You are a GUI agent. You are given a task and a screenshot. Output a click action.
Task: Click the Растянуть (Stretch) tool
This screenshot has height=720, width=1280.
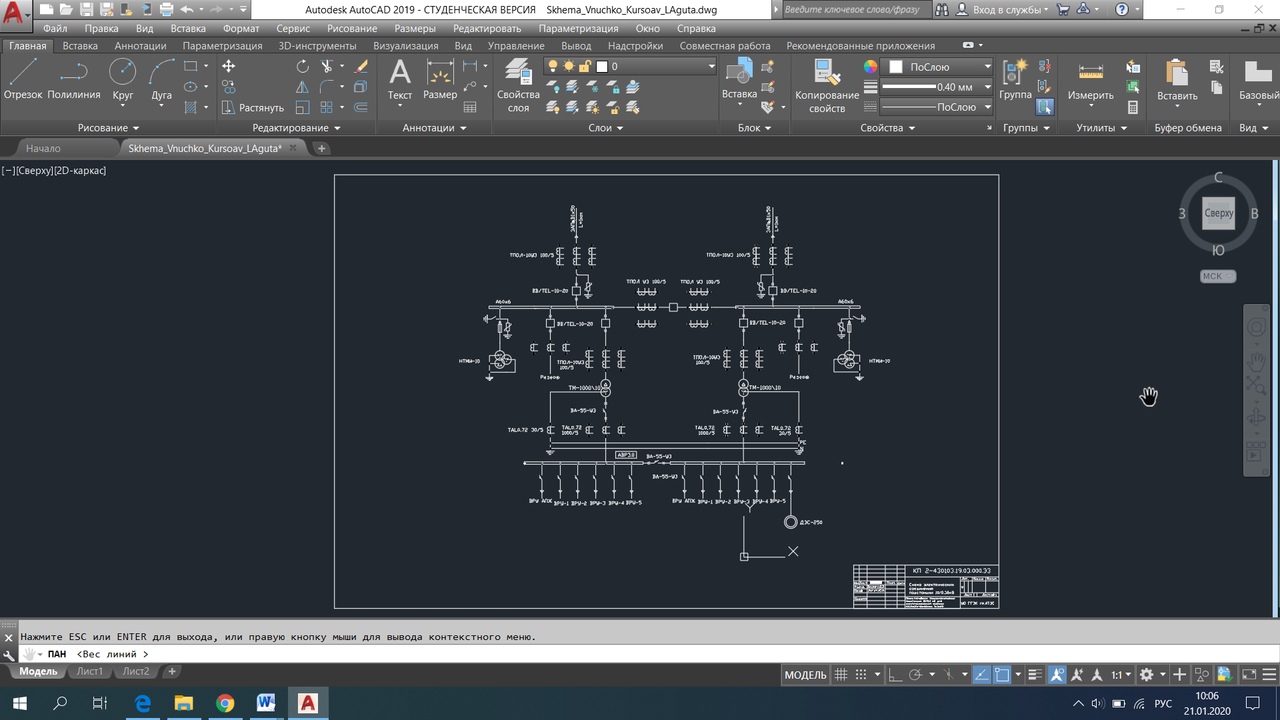tap(252, 107)
